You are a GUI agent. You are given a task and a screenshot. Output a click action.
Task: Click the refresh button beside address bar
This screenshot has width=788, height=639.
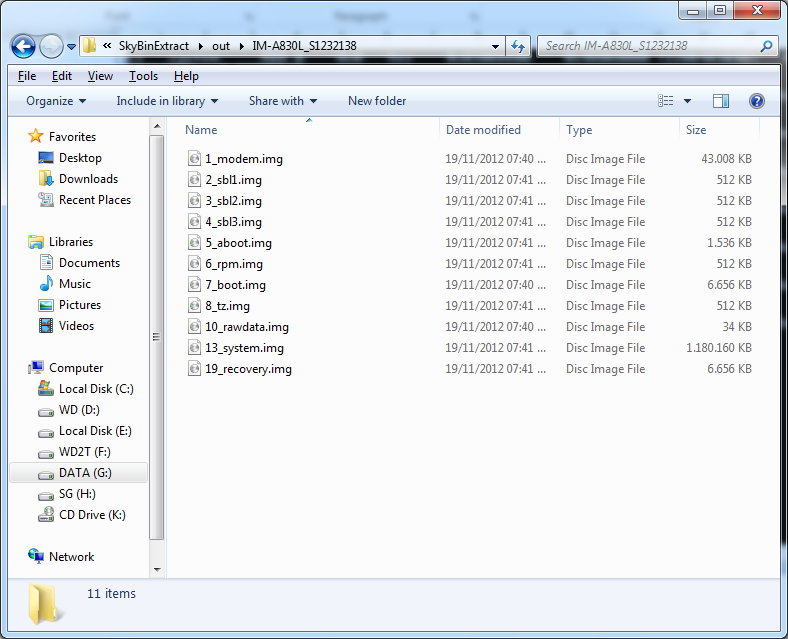pos(518,46)
